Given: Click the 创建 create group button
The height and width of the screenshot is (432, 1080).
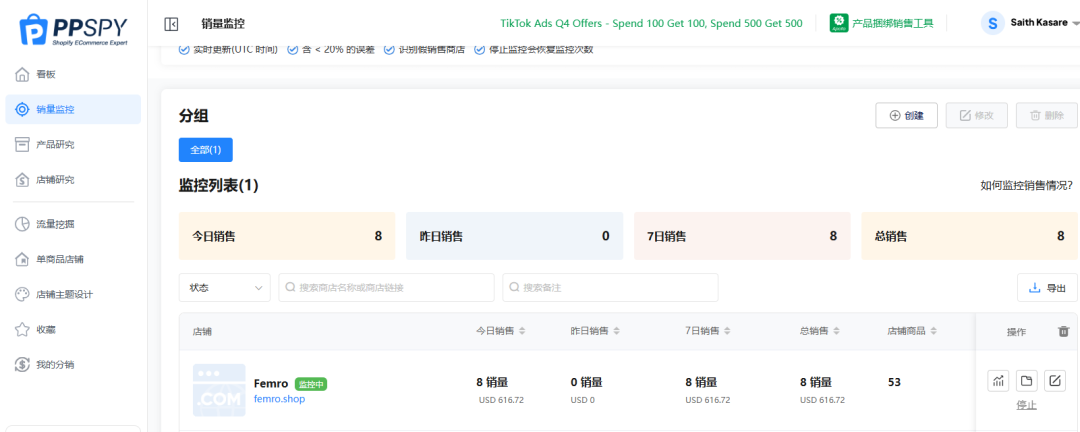Looking at the screenshot, I should (x=906, y=116).
